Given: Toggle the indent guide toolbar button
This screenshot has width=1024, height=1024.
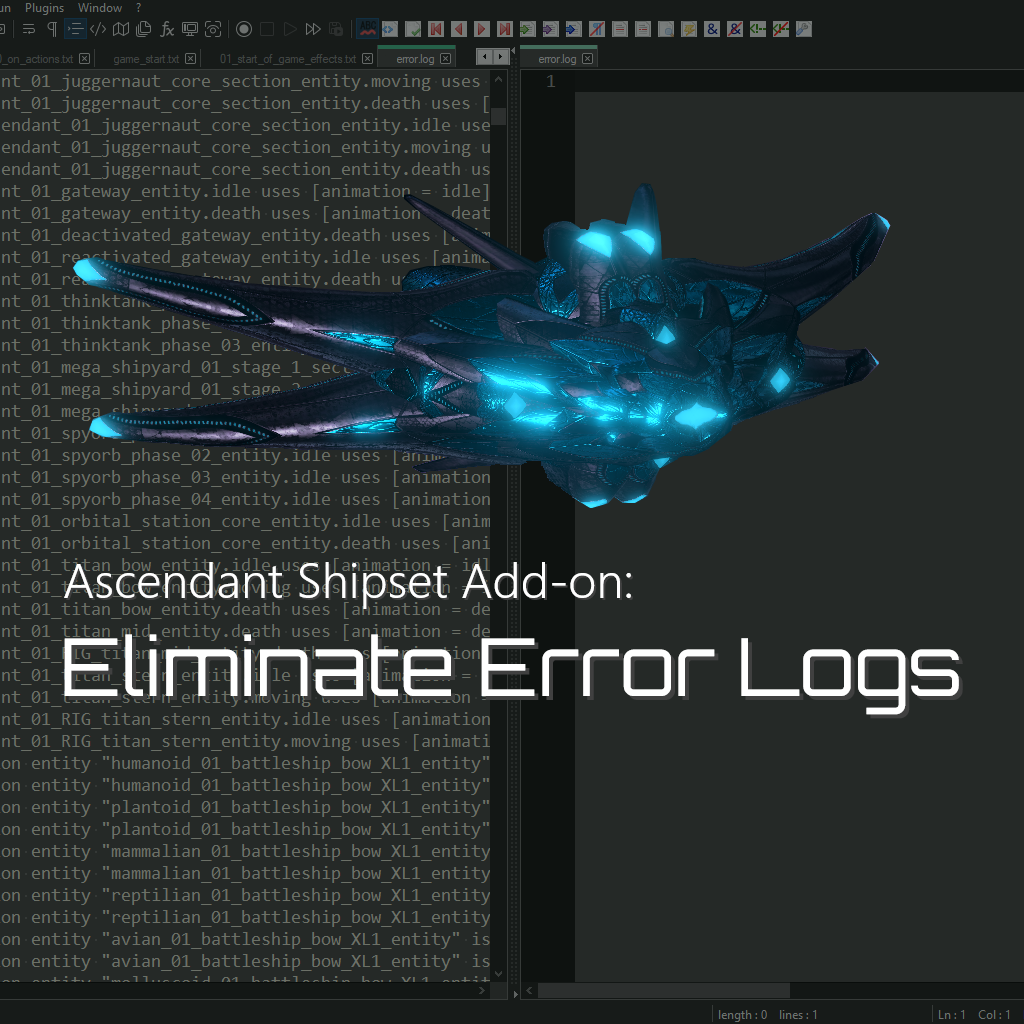Looking at the screenshot, I should coord(75,29).
